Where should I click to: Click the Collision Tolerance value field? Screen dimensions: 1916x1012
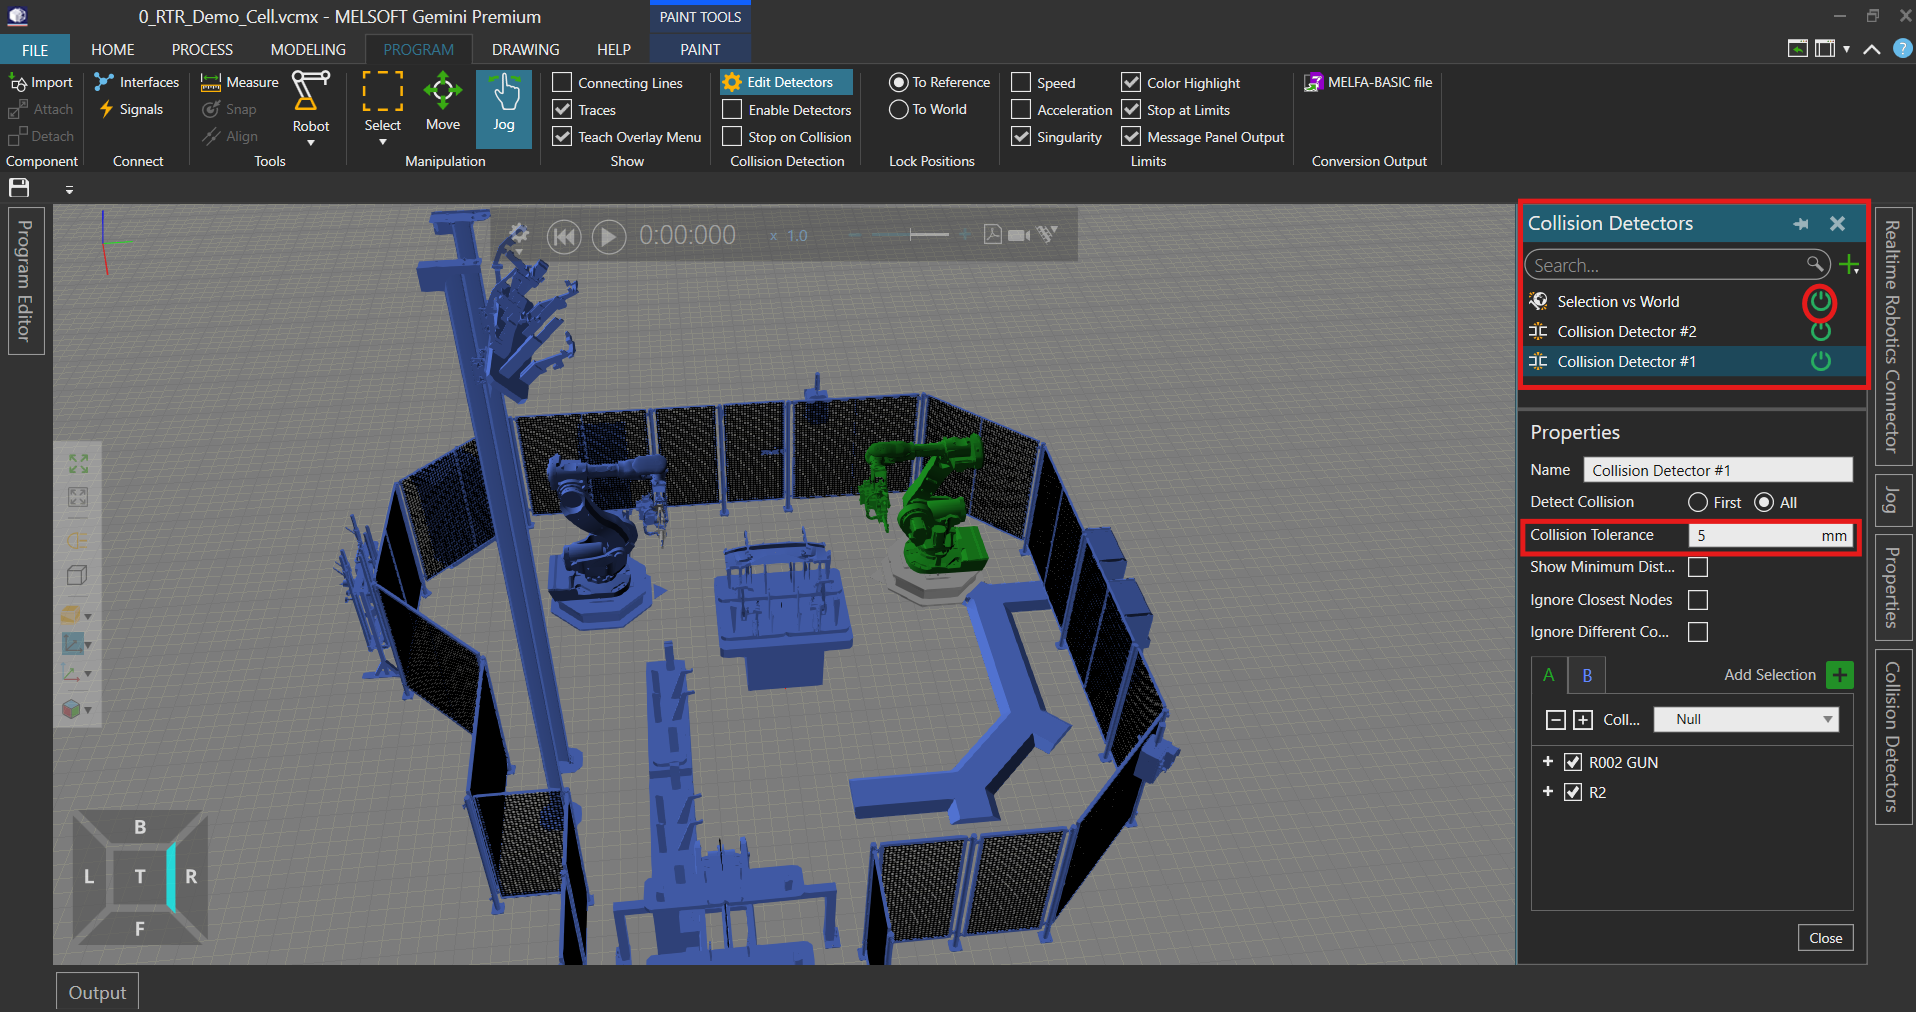click(x=1770, y=536)
